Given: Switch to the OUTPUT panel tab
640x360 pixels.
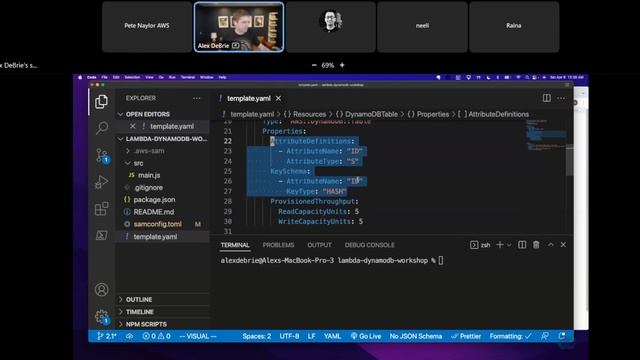Looking at the screenshot, I should click(x=319, y=245).
